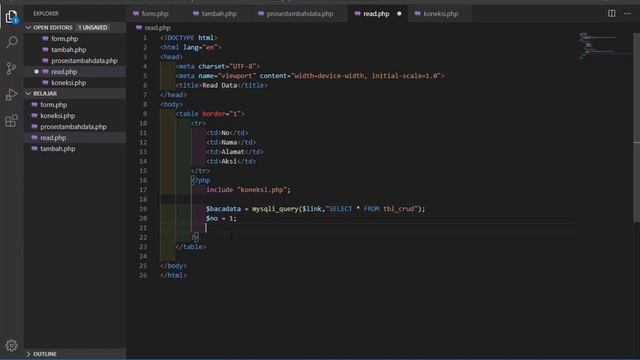Click the meta viewport line

pos(310,76)
